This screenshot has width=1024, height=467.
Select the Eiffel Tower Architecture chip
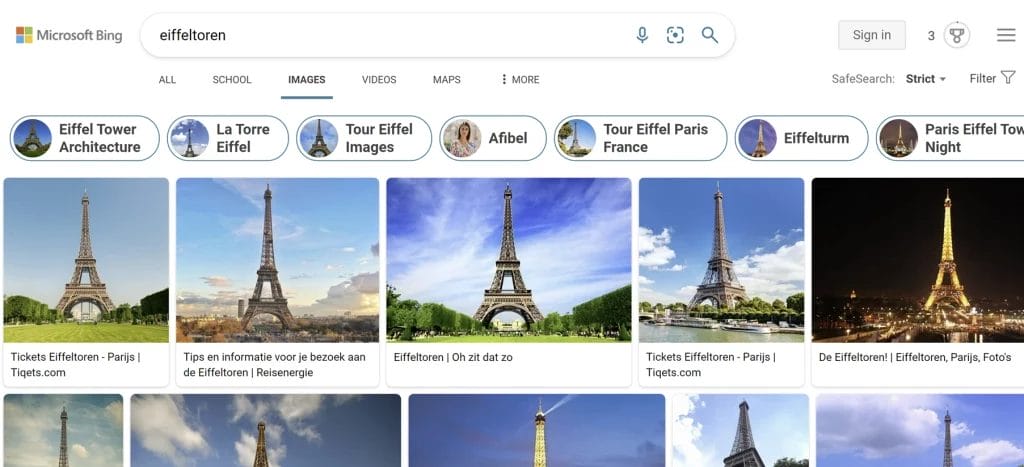pyautogui.click(x=85, y=138)
